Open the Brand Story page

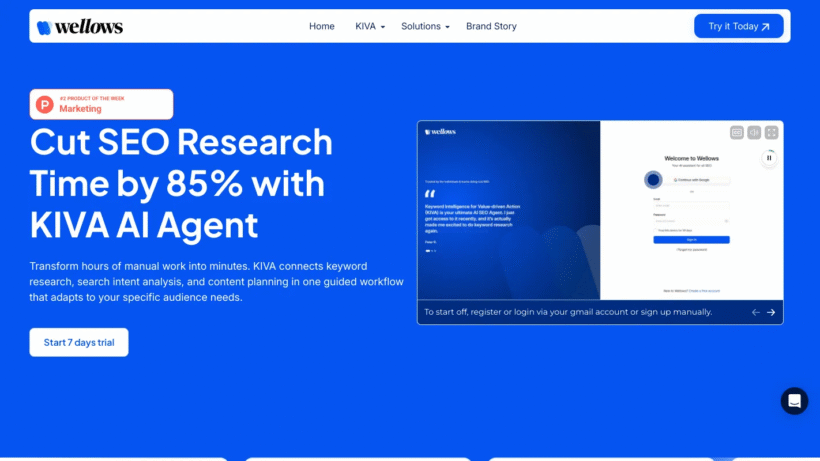pos(491,26)
